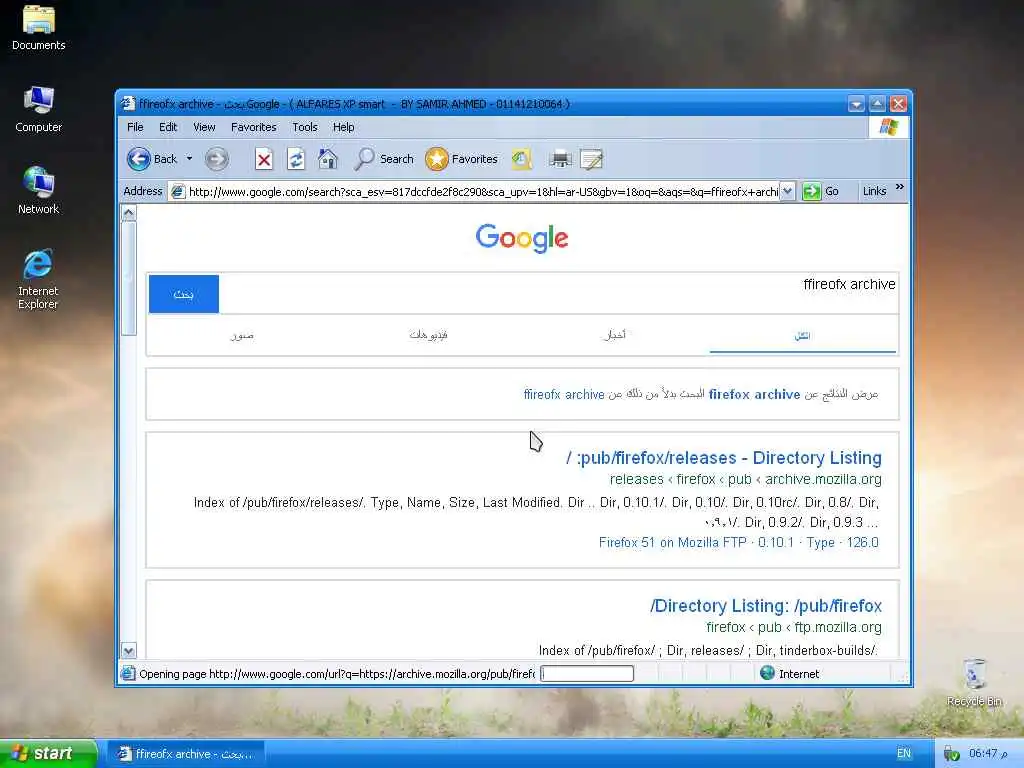The height and width of the screenshot is (768, 1024).
Task: Open the Back history dropdown arrow
Action: pyautogui.click(x=189, y=159)
